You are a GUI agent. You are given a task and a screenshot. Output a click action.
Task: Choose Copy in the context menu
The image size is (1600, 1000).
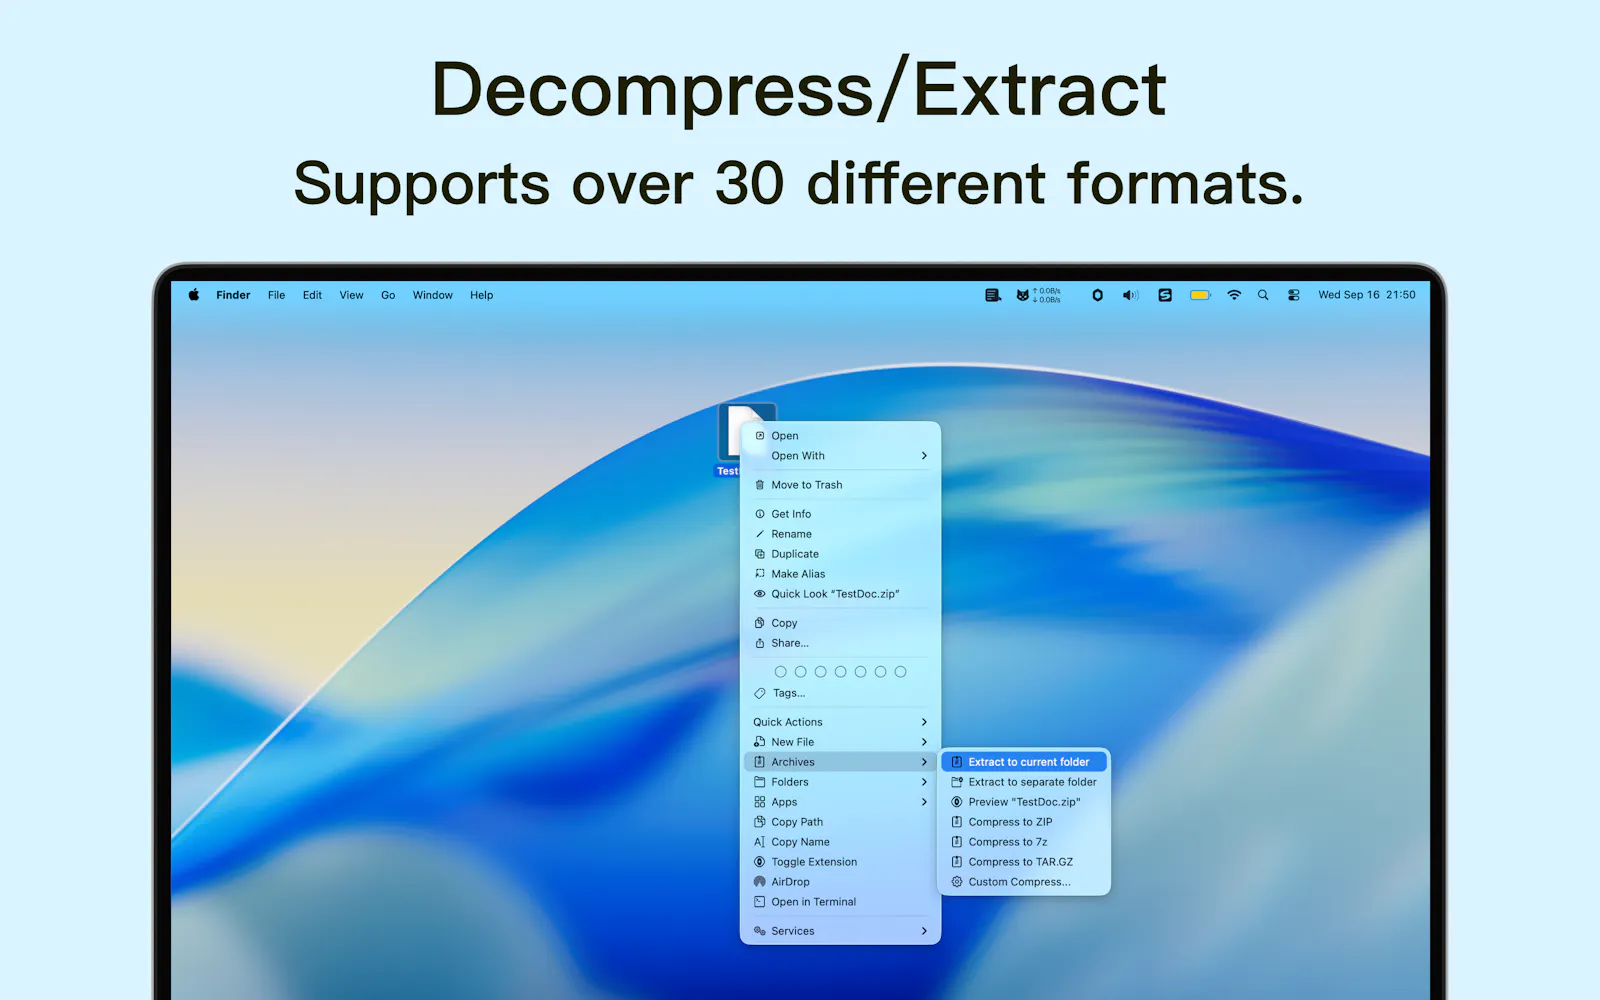[840, 623]
